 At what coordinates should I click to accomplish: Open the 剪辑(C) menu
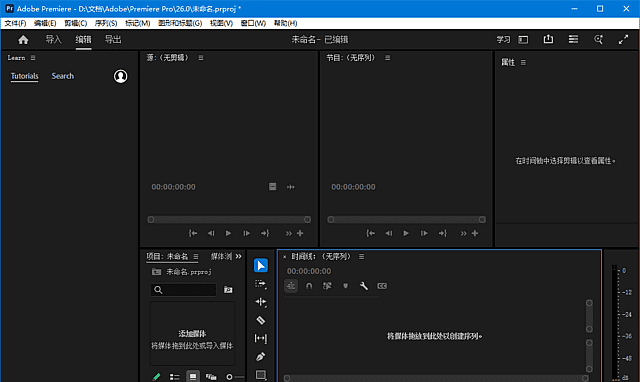pyautogui.click(x=76, y=23)
